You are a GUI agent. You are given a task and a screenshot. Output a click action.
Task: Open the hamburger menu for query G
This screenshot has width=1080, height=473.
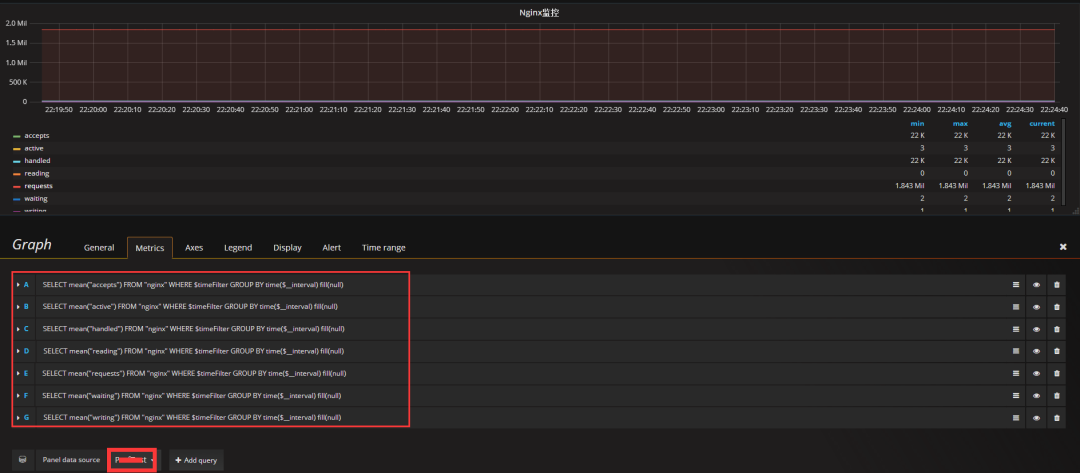tap(1015, 417)
